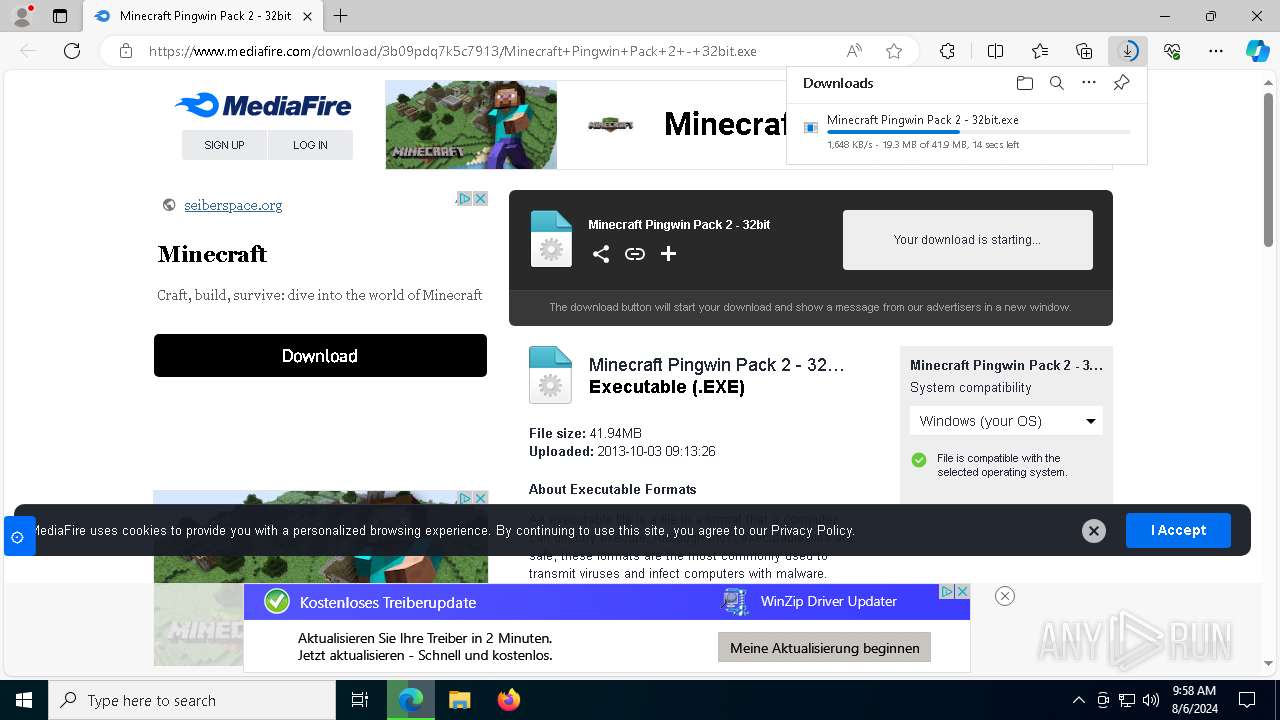The image size is (1280, 720).
Task: View site information lock icon
Action: click(126, 51)
